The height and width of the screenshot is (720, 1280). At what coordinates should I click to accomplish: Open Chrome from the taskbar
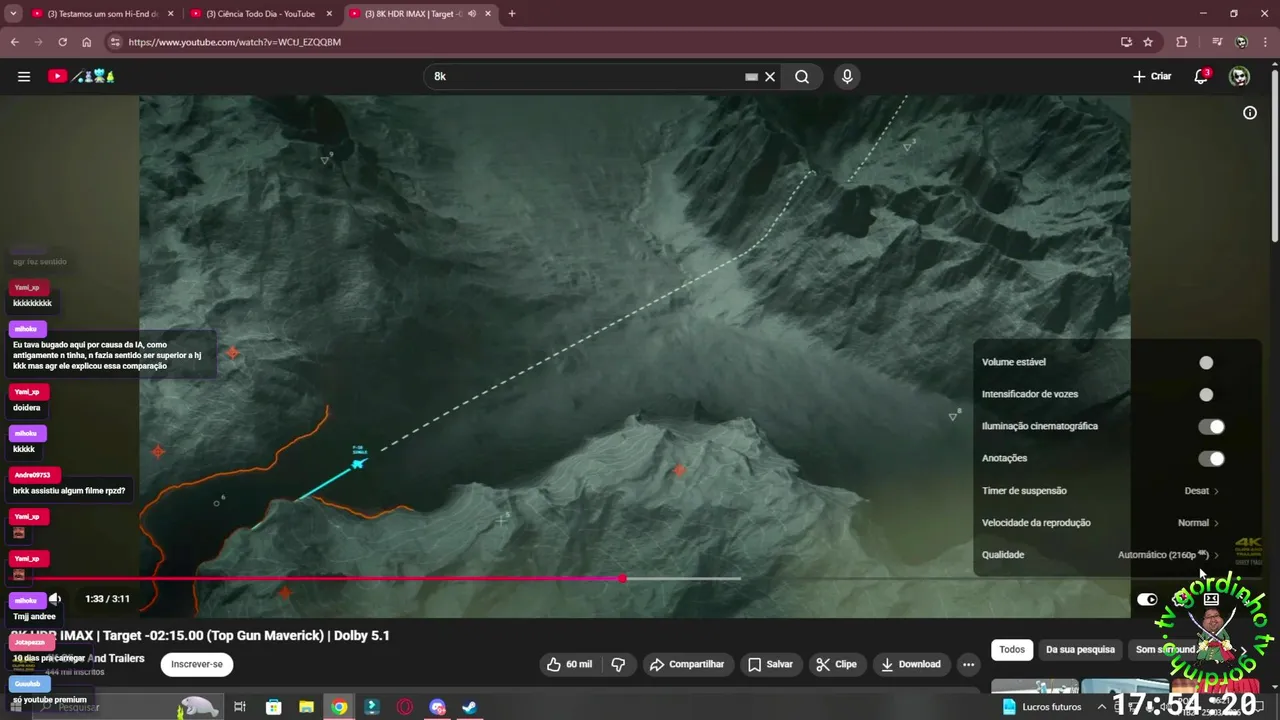(340, 707)
